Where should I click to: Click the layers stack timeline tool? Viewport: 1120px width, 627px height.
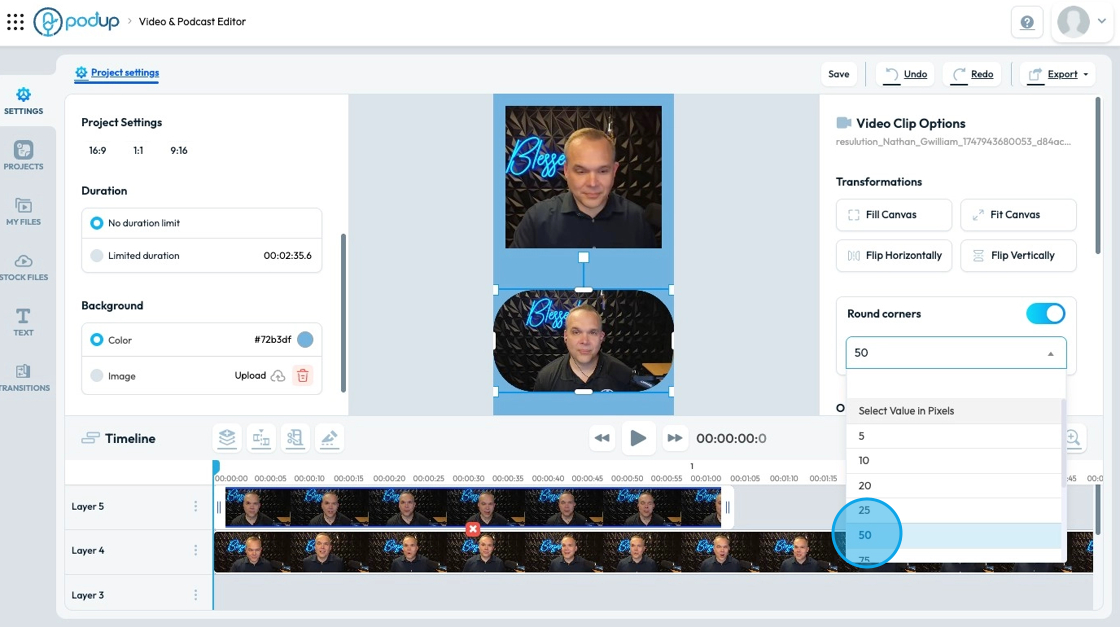click(x=227, y=438)
